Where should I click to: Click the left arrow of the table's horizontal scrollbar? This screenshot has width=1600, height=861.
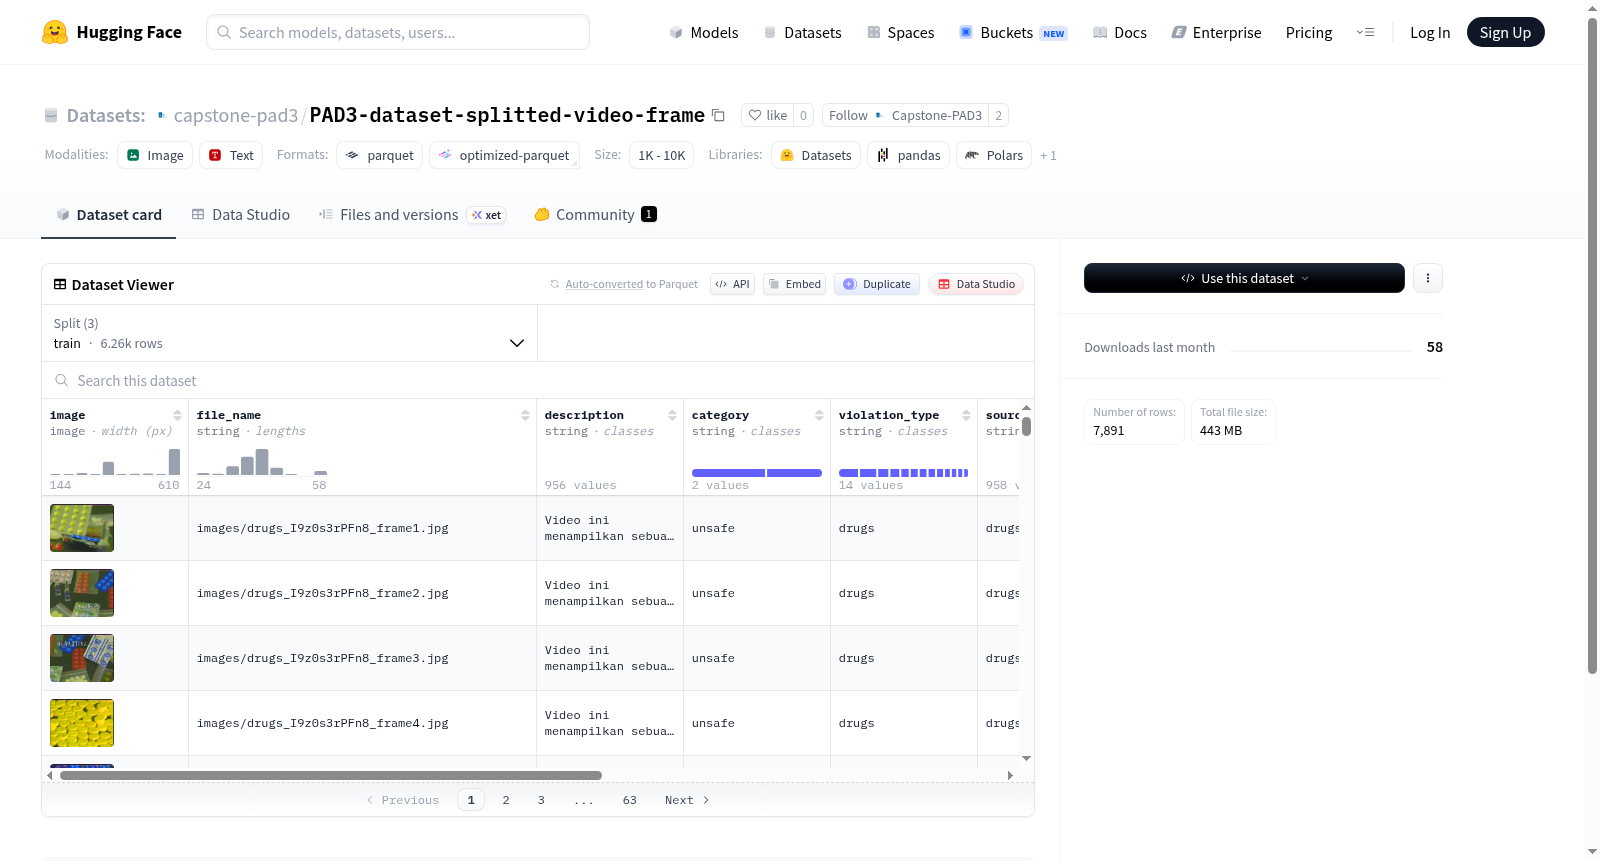(x=50, y=775)
